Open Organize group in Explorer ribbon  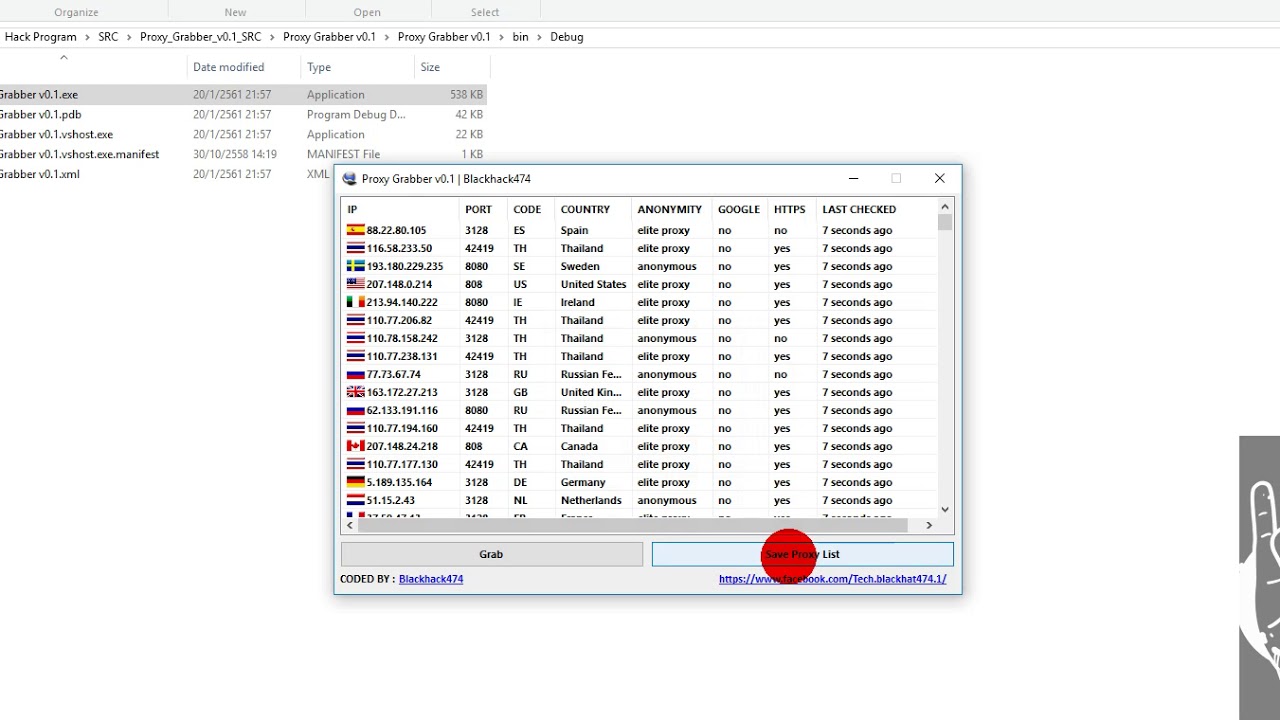[76, 12]
